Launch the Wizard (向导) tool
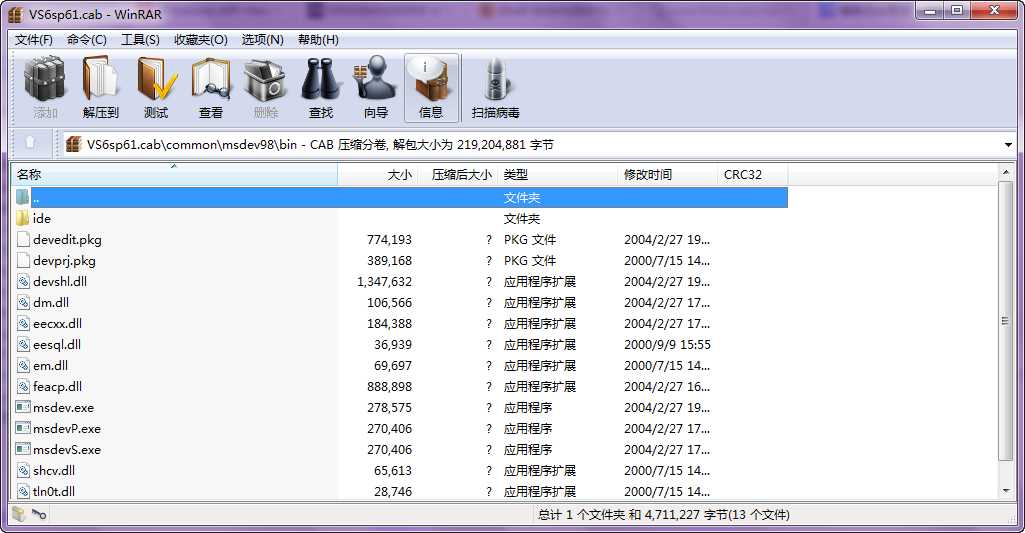This screenshot has height=533, width=1025. point(375,88)
